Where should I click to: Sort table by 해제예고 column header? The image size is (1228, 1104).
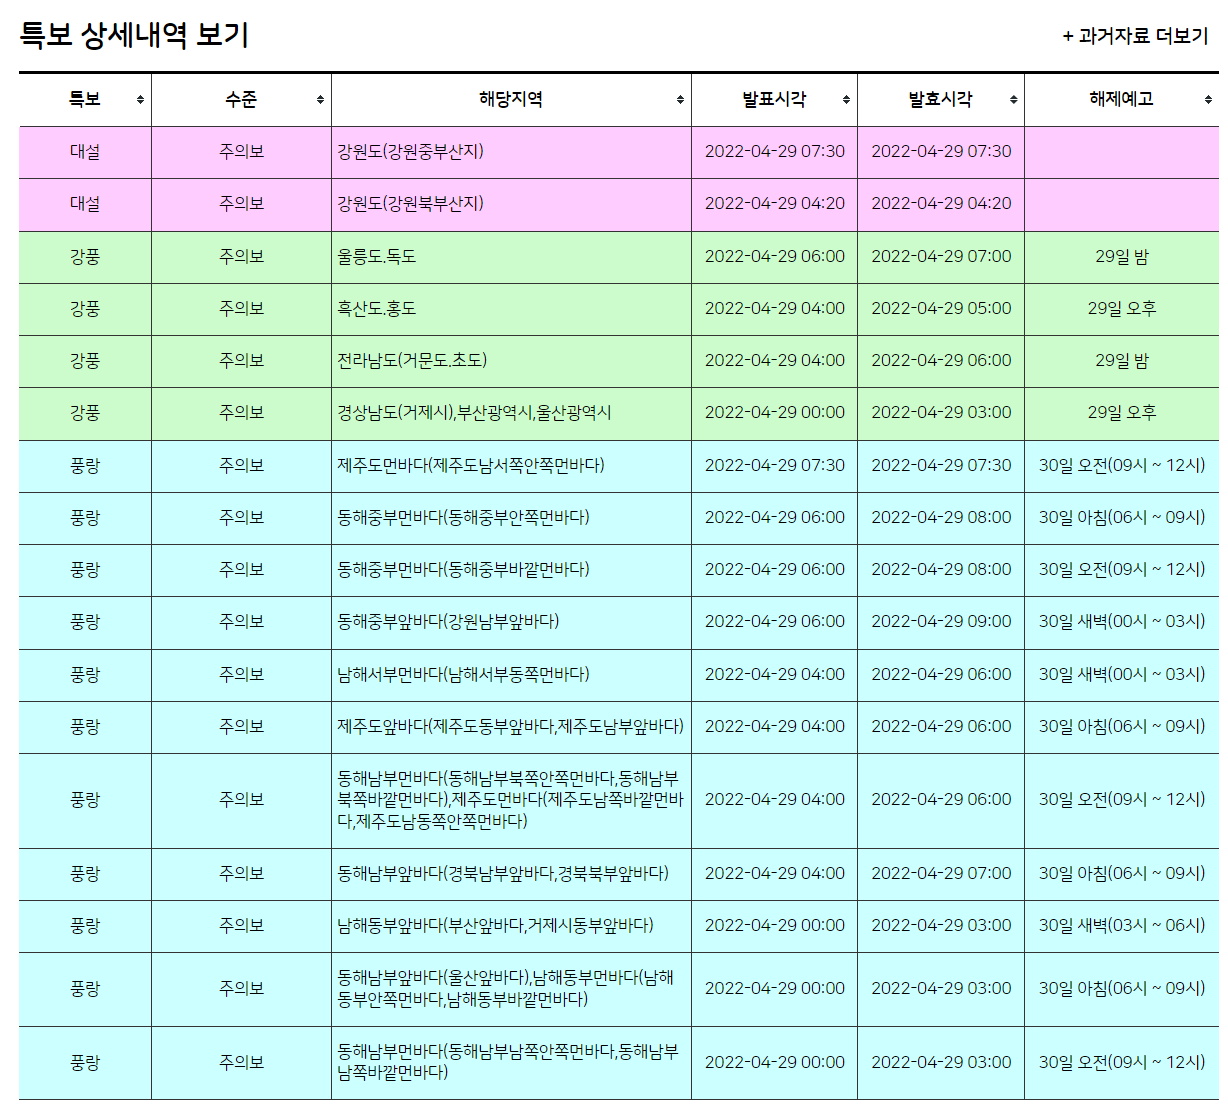[1122, 99]
